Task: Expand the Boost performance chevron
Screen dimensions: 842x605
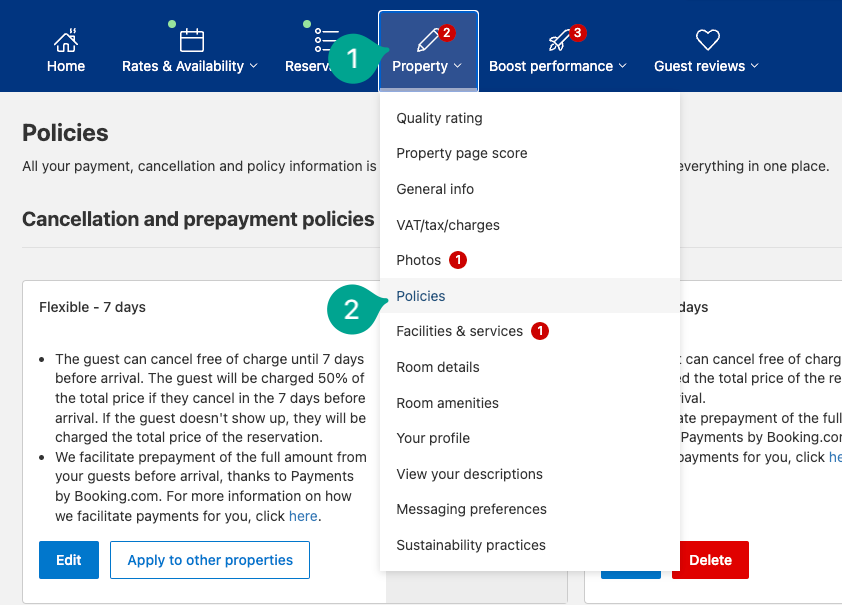Action: click(623, 66)
